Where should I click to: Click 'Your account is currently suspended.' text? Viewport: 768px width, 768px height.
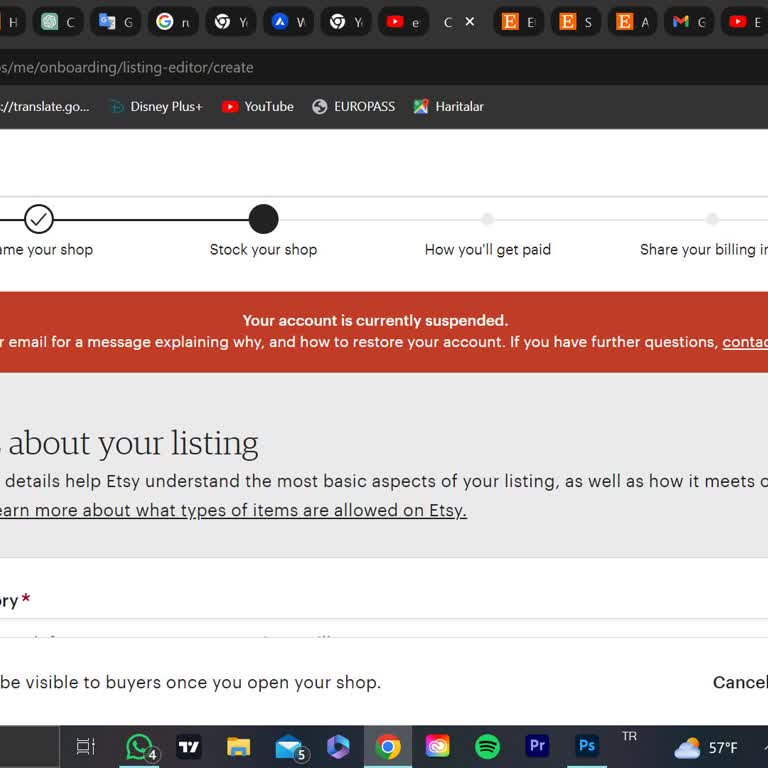point(376,320)
